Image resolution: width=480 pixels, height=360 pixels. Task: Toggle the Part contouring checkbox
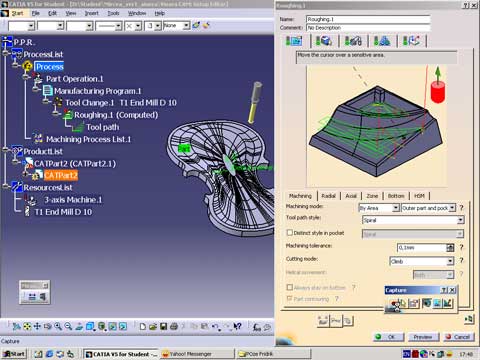[290, 298]
